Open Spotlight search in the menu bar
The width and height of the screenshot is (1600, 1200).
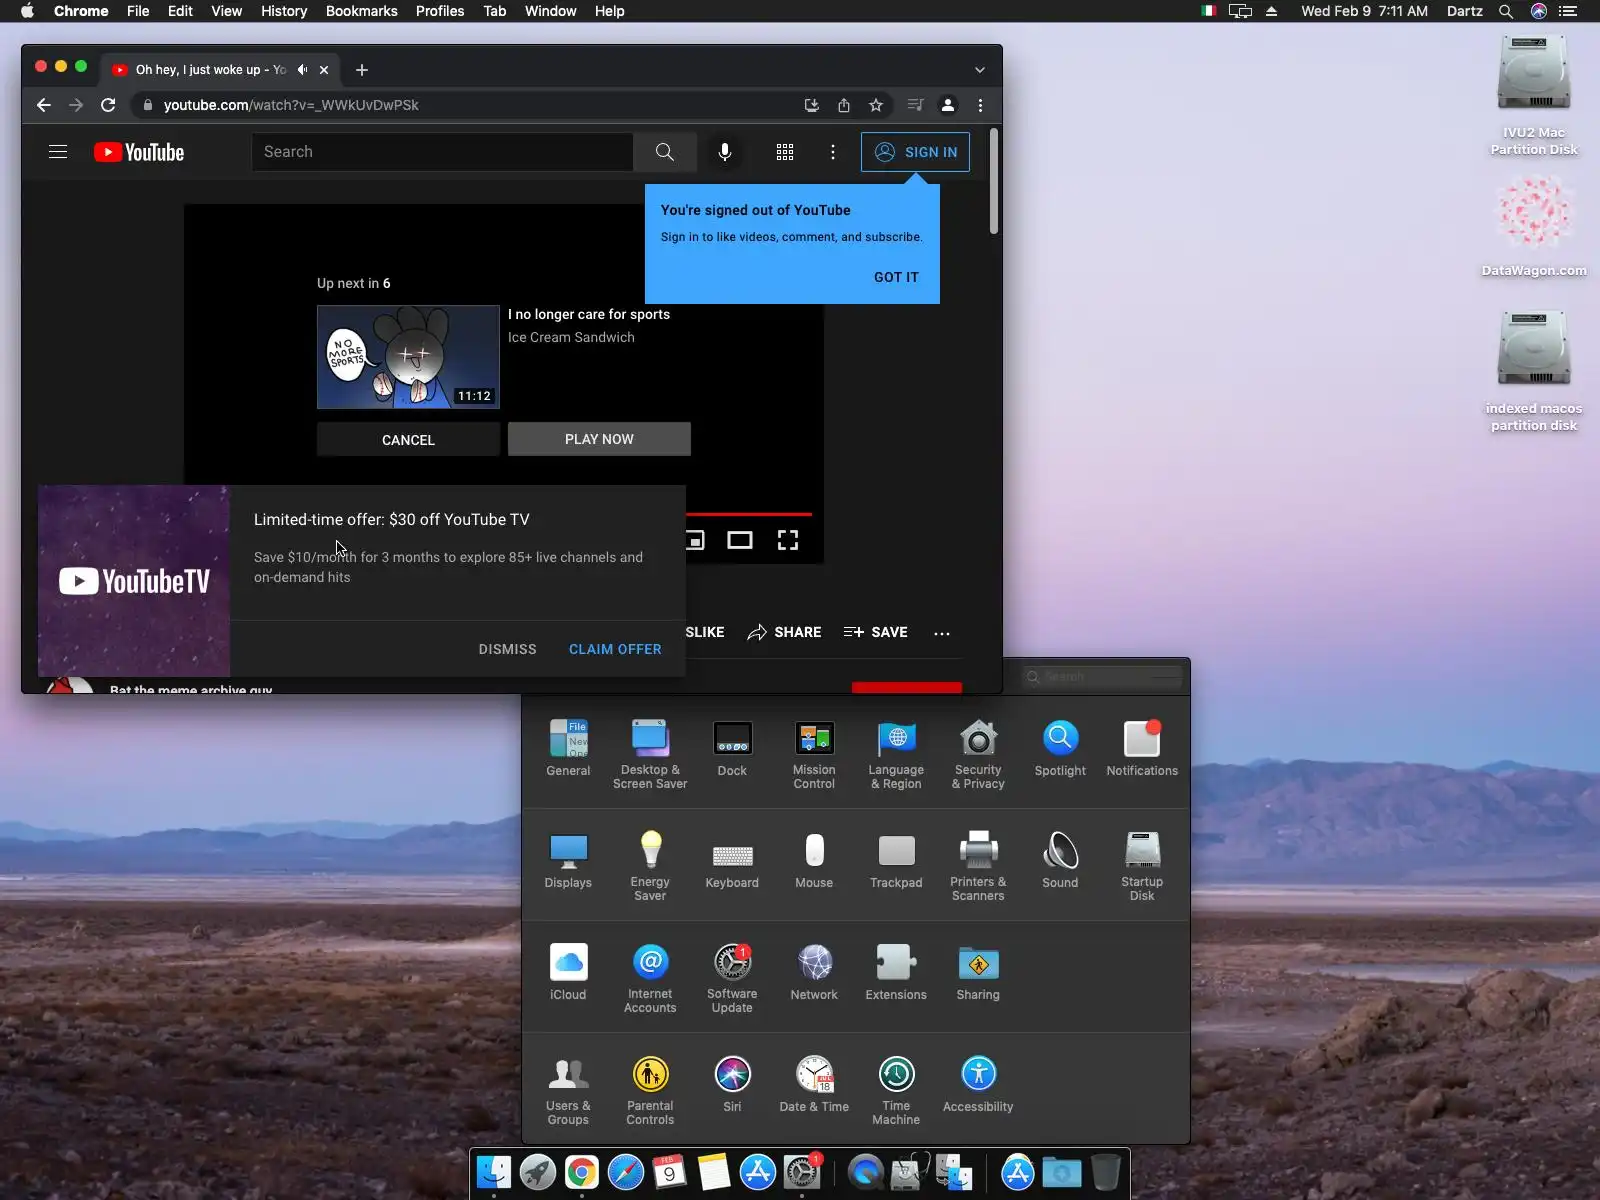pyautogui.click(x=1505, y=11)
